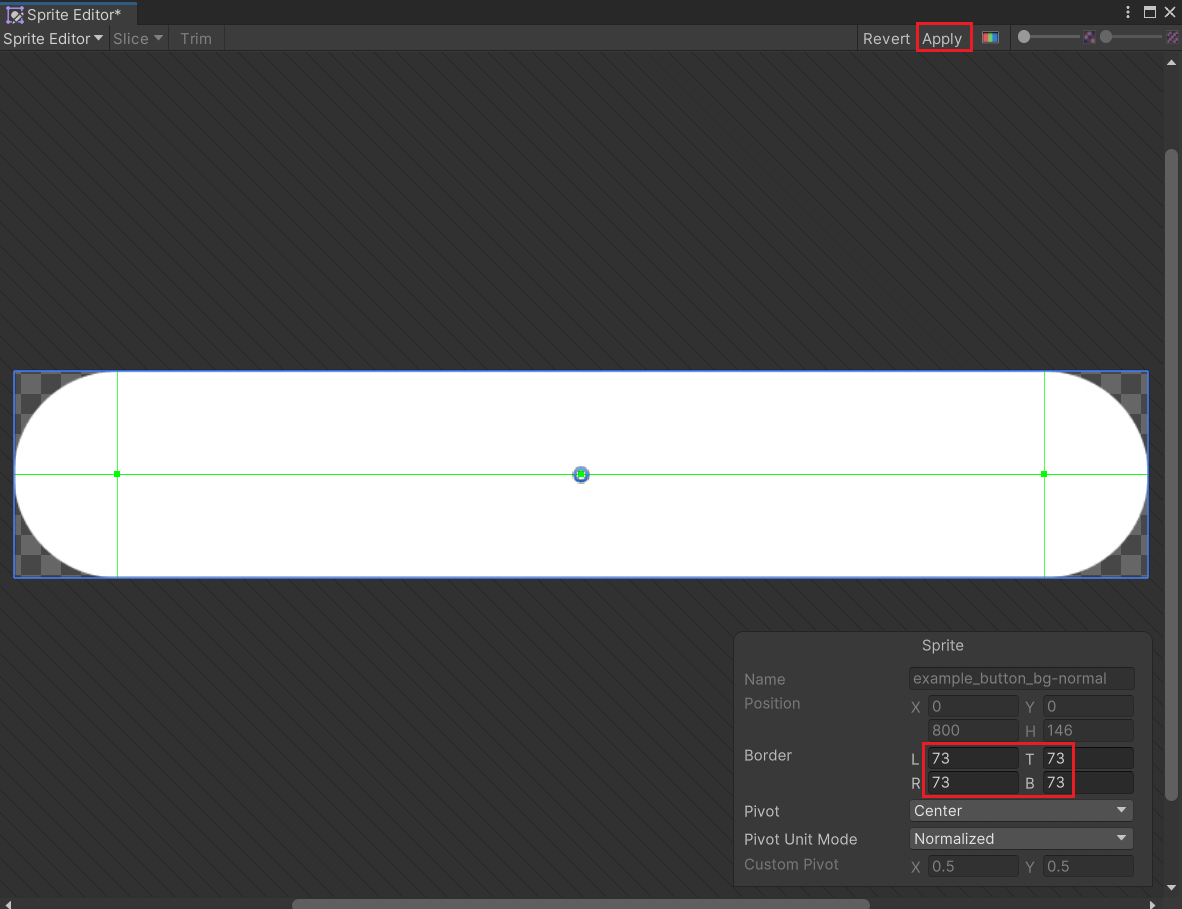This screenshot has width=1182, height=909.
Task: Click the Border R field
Action: coord(973,782)
